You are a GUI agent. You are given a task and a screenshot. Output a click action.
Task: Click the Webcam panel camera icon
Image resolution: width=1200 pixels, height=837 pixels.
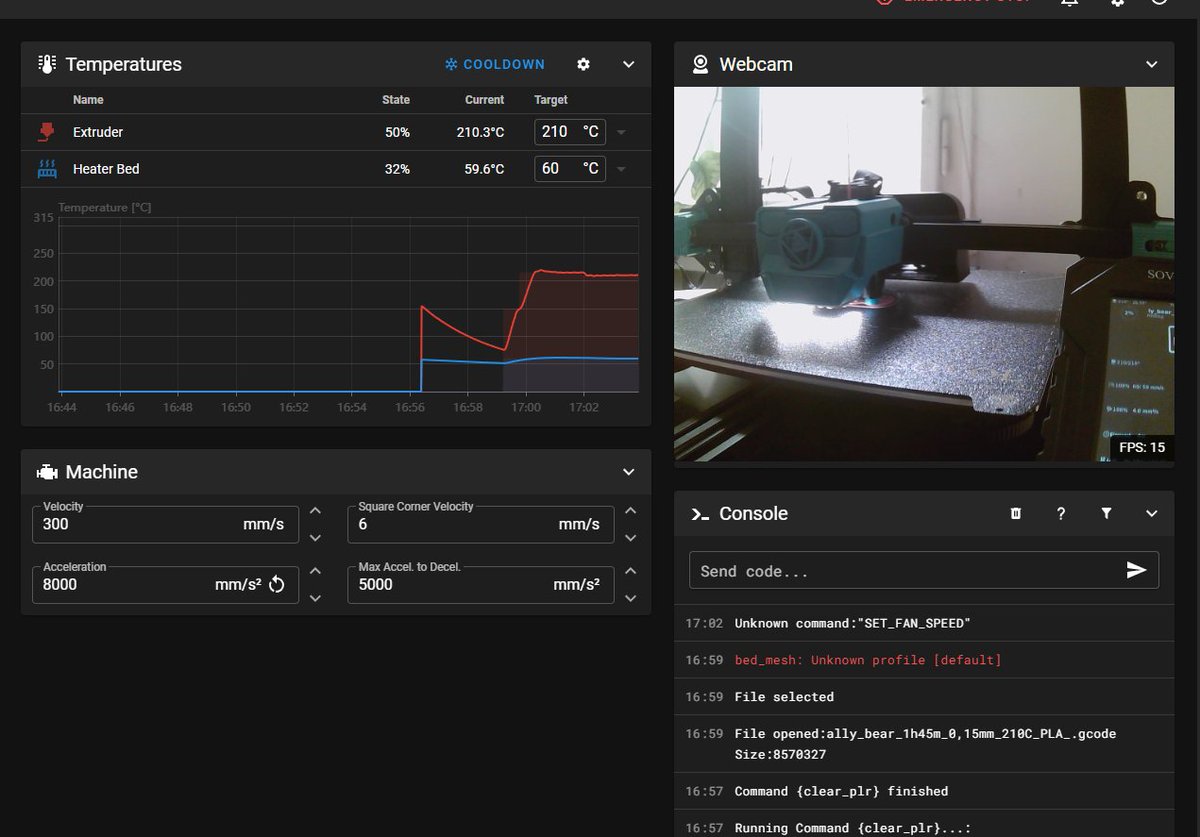tap(700, 64)
